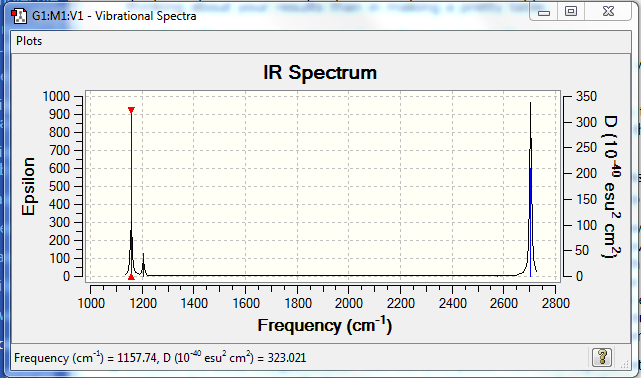Click the yellow question mark help button
641x378 pixels.
(x=602, y=357)
